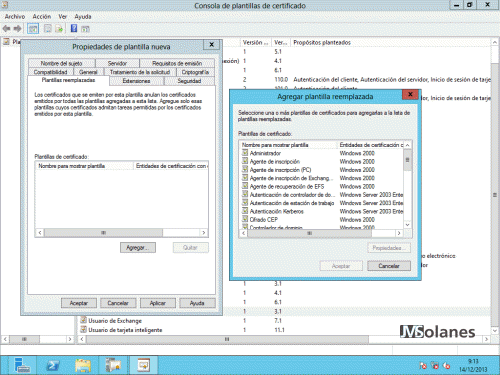Click the scroll up arrow in template list
Viewport: 500px width, 375px height.
click(x=407, y=145)
